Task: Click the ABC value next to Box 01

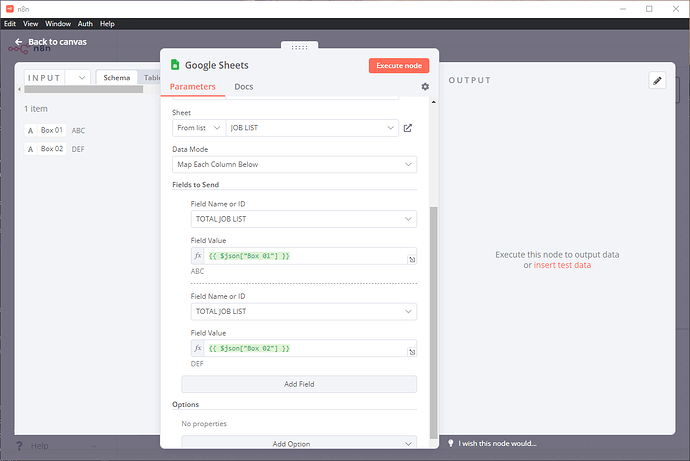Action: click(78, 131)
